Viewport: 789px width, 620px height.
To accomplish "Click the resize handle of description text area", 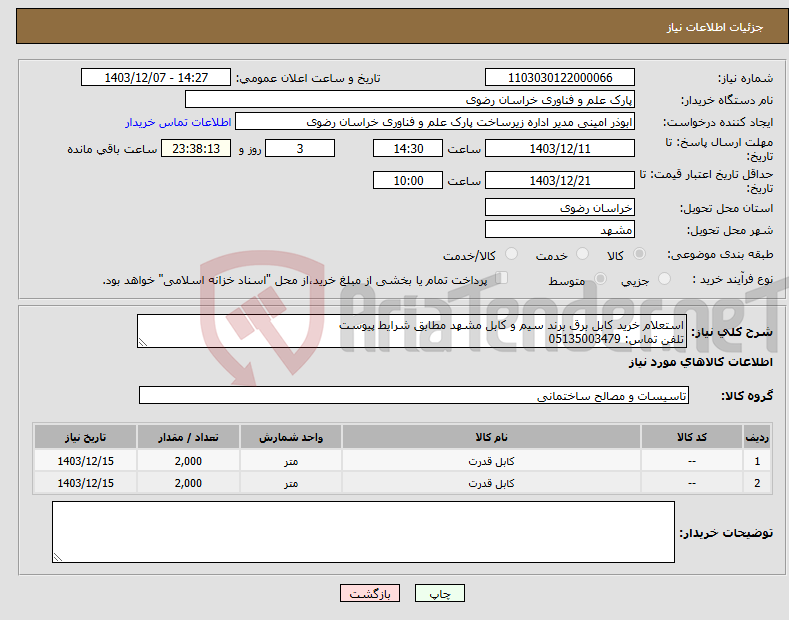I will tap(143, 342).
